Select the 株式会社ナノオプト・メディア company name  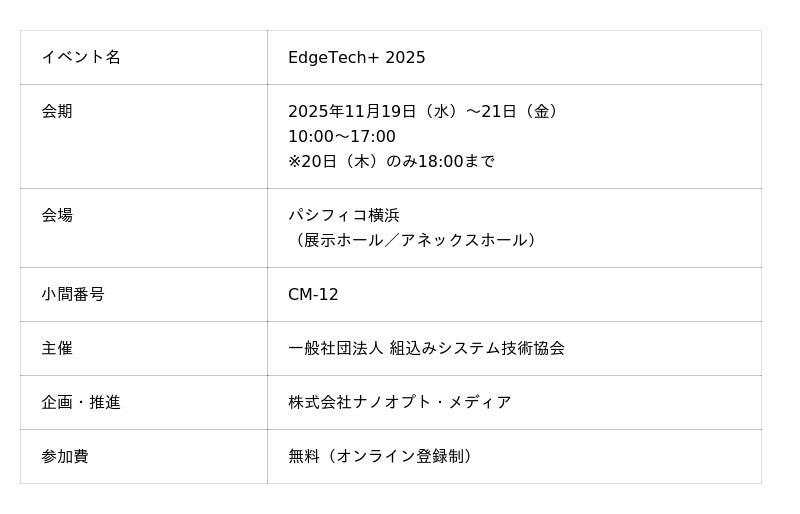399,402
